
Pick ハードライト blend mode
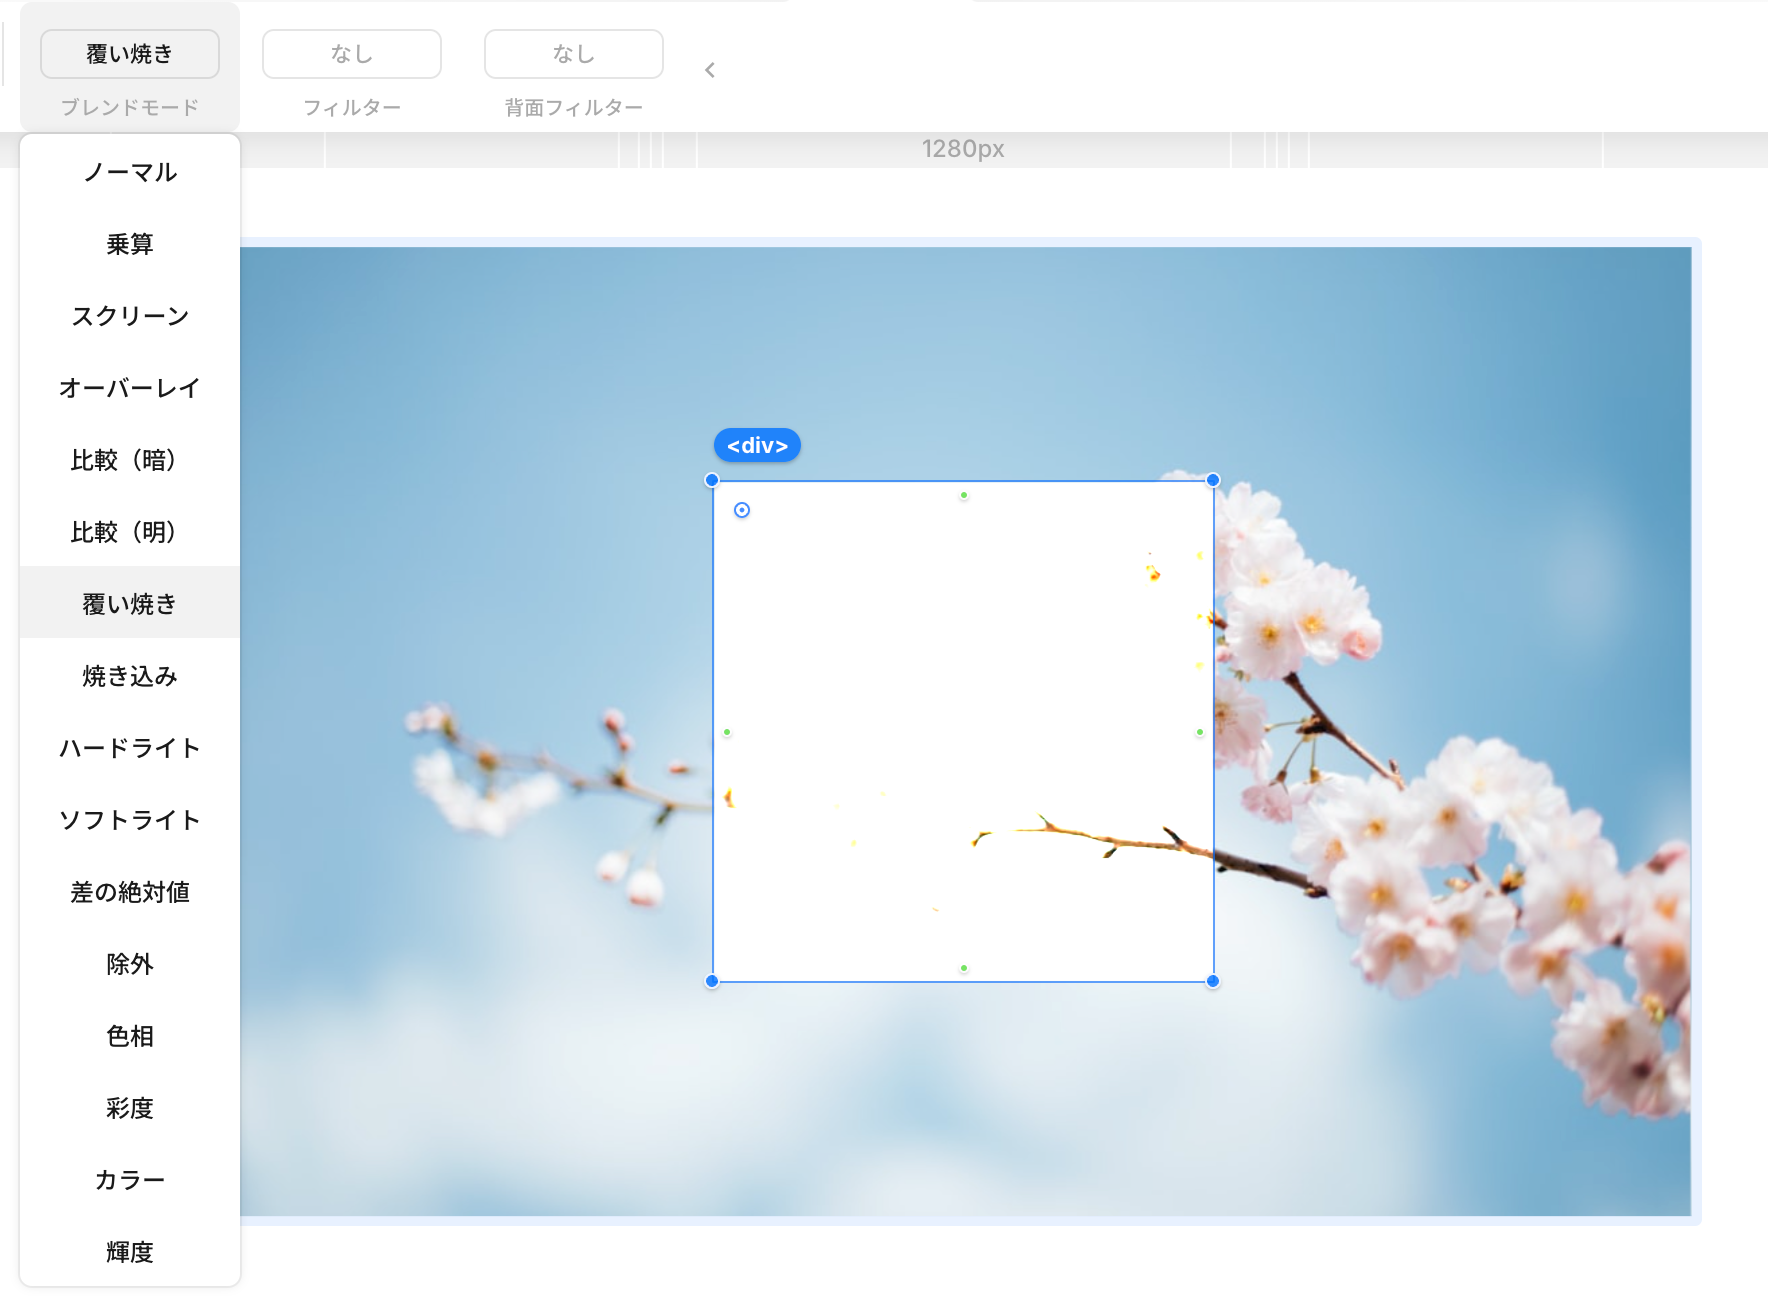click(130, 748)
